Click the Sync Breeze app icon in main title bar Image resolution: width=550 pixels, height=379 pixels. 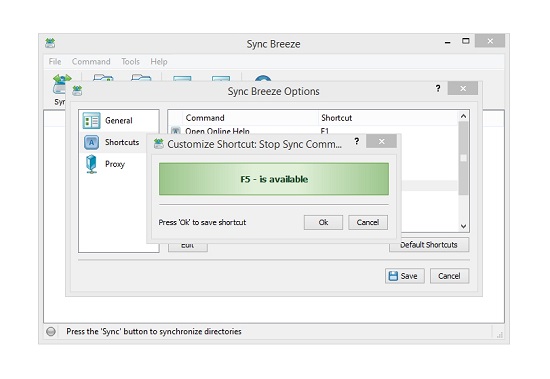coord(50,43)
